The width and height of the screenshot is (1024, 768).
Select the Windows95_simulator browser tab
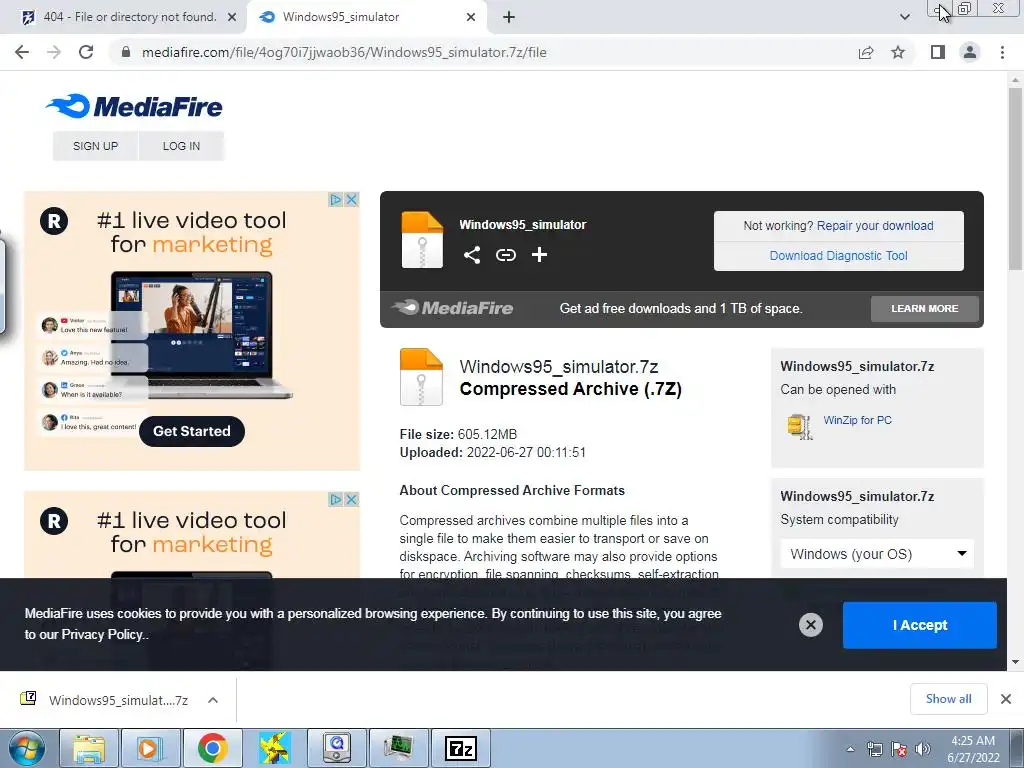[366, 17]
